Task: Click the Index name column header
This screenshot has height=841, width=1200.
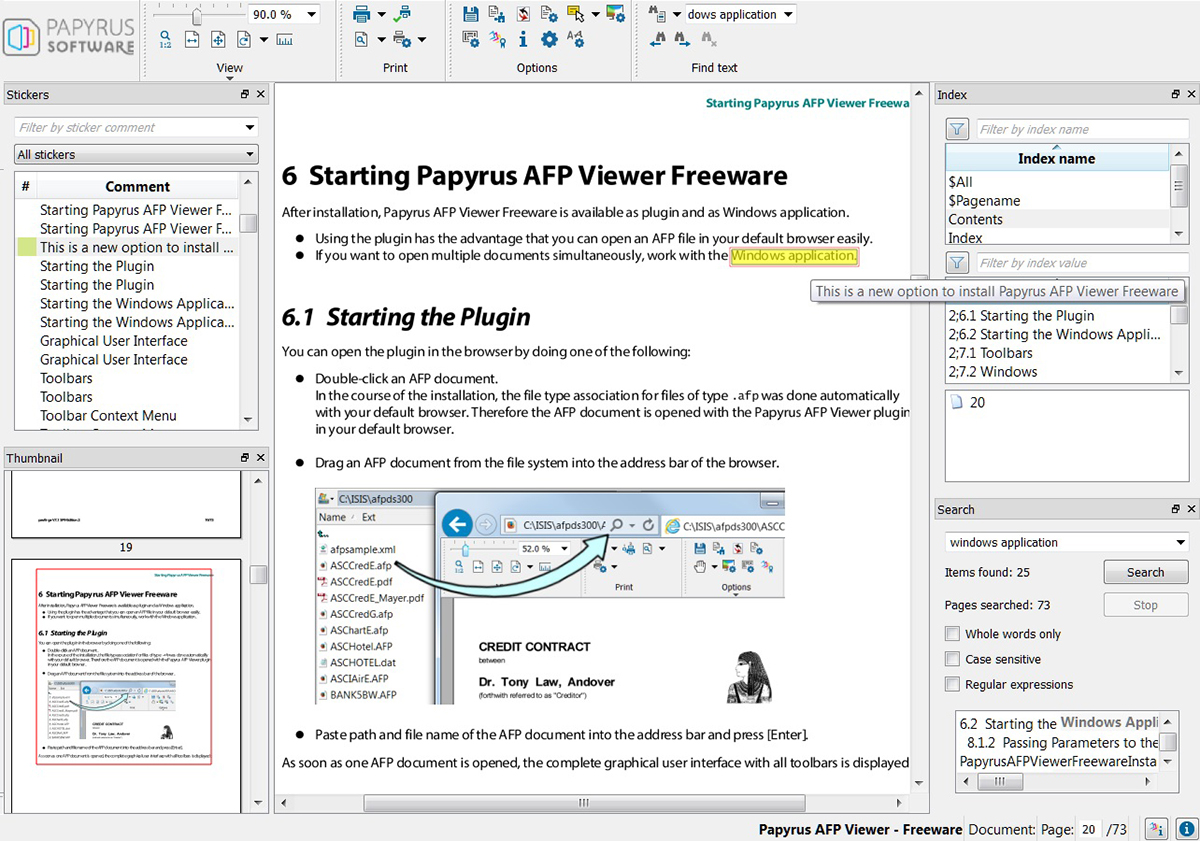Action: 1056,158
